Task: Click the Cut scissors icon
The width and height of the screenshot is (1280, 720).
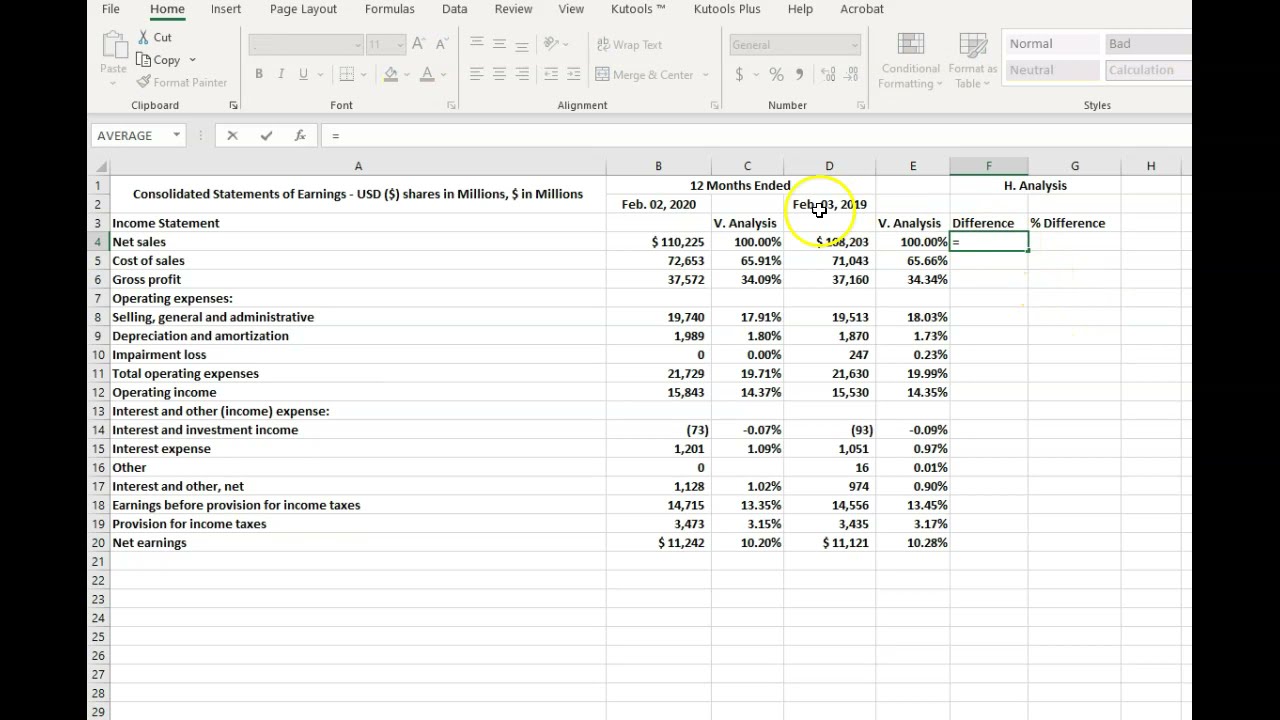Action: (144, 37)
